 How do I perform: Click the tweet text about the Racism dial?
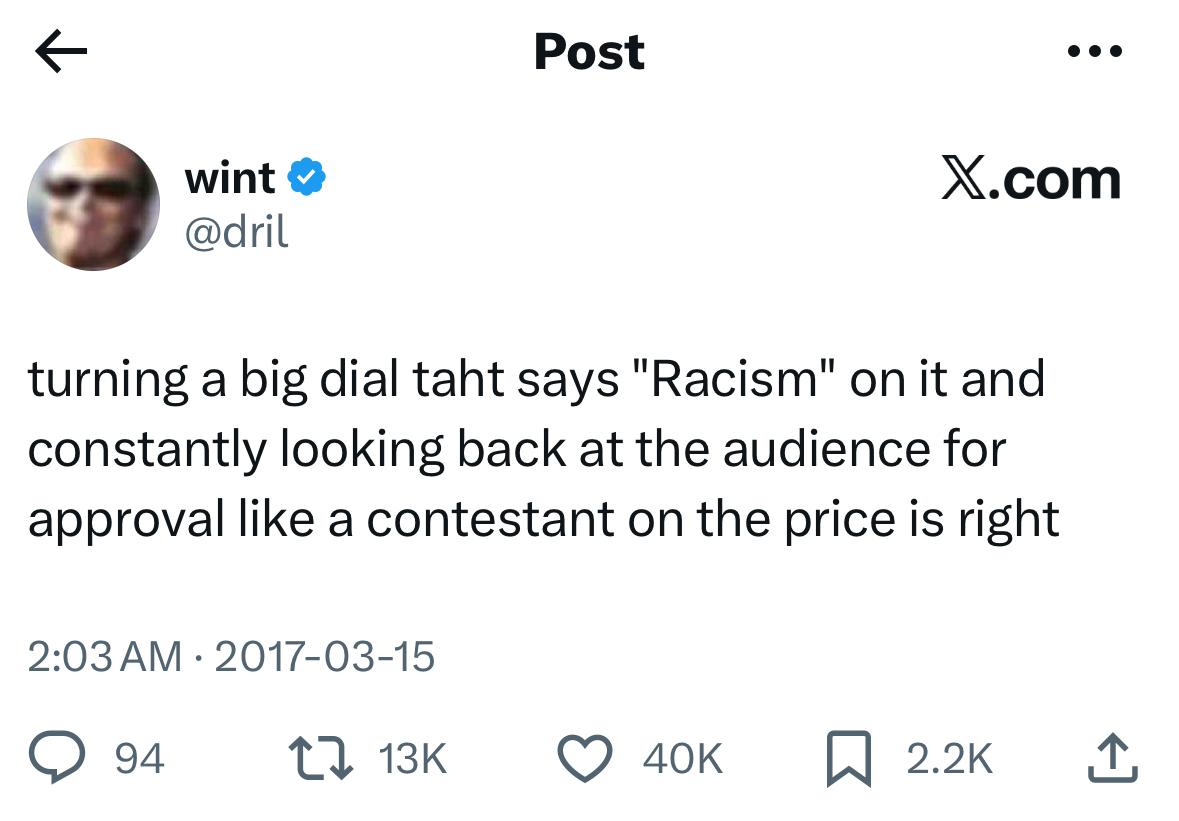coord(540,449)
